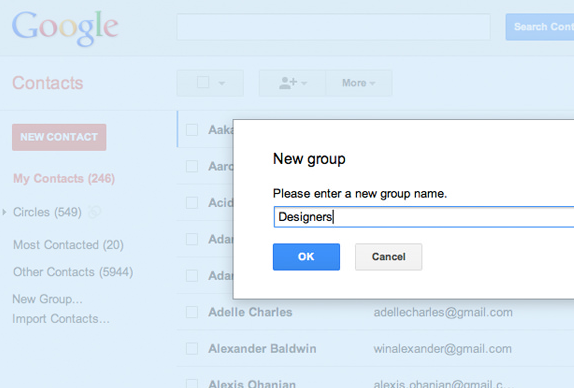The height and width of the screenshot is (388, 574).
Task: Open Contacts app switcher heading
Action: coord(48,83)
